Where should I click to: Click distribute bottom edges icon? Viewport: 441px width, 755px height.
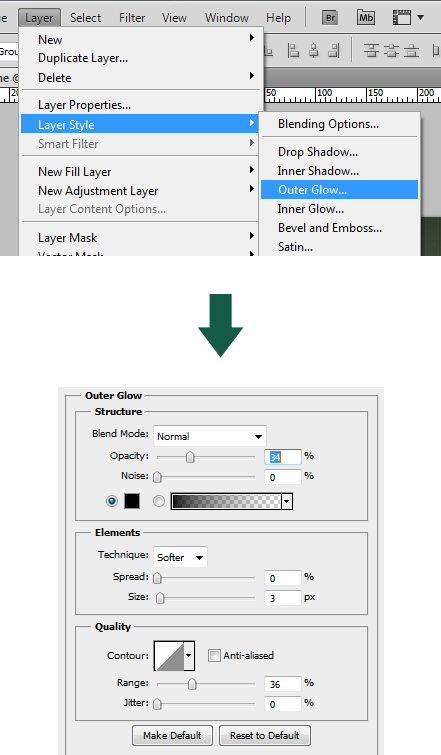(412, 51)
